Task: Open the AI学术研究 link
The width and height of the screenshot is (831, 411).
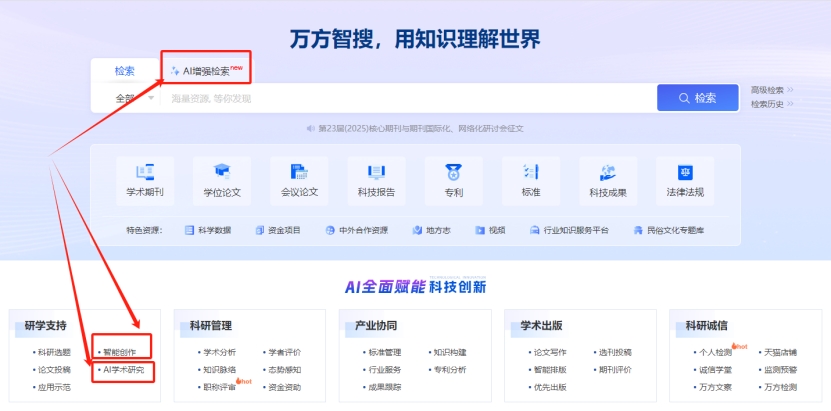Action: click(123, 370)
